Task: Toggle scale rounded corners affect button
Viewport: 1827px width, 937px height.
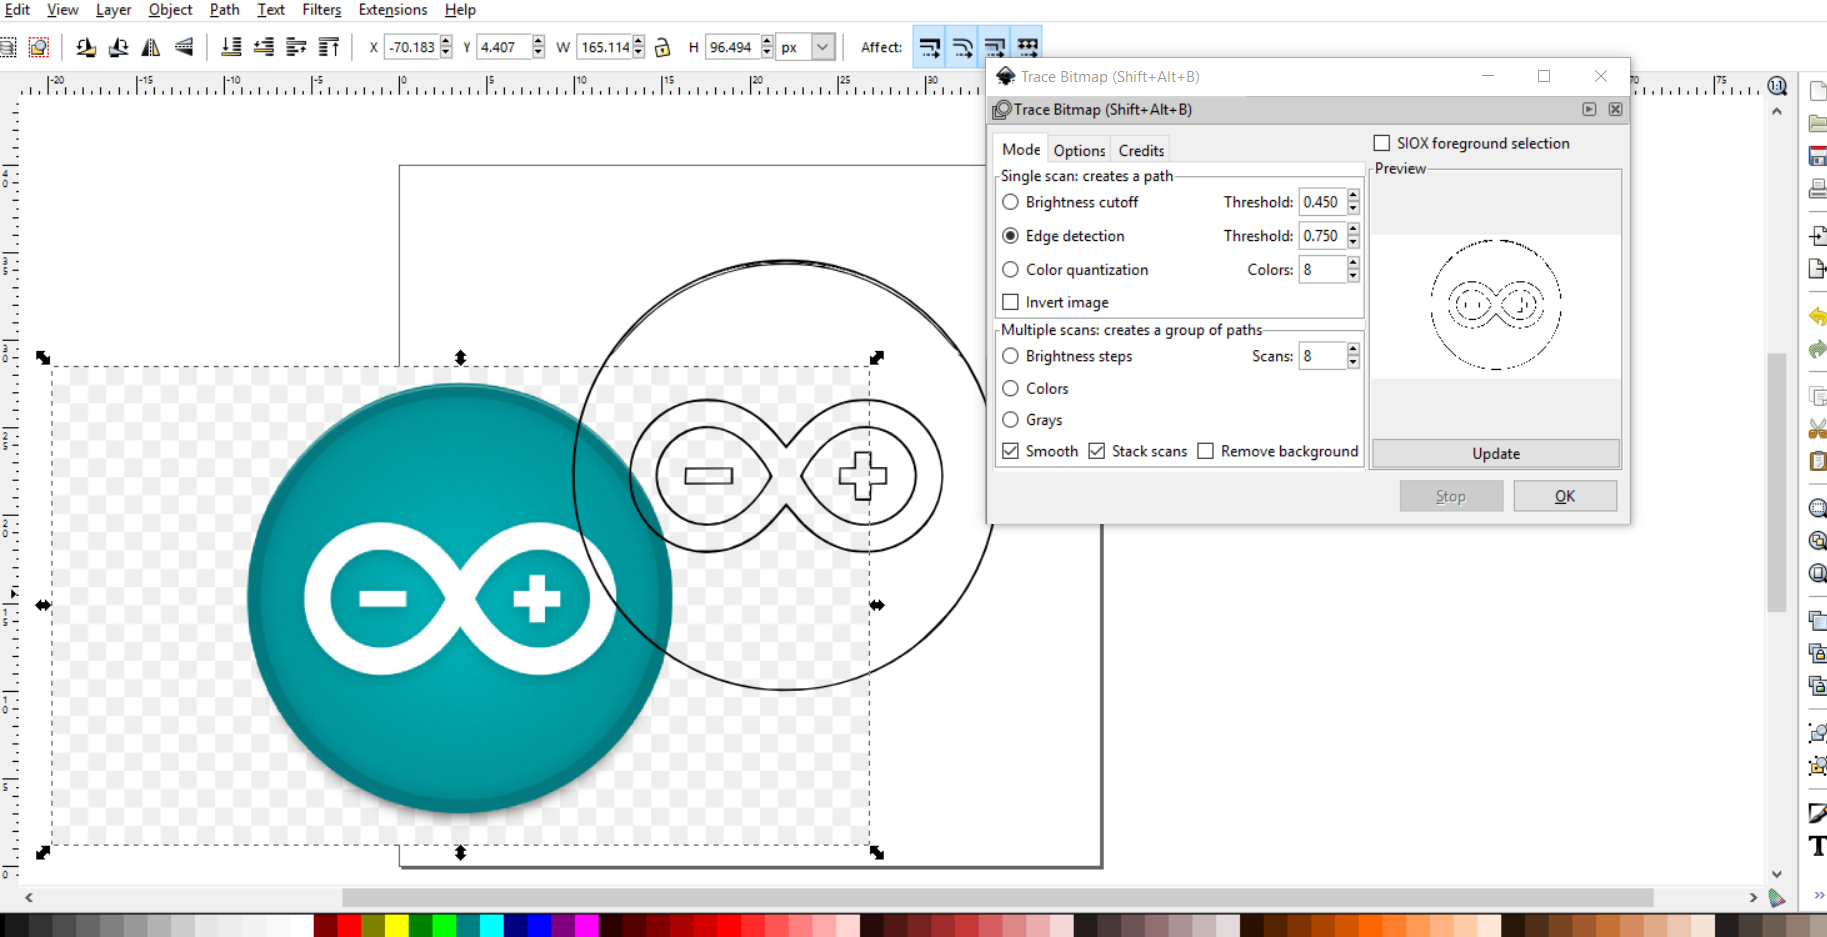Action: click(962, 47)
